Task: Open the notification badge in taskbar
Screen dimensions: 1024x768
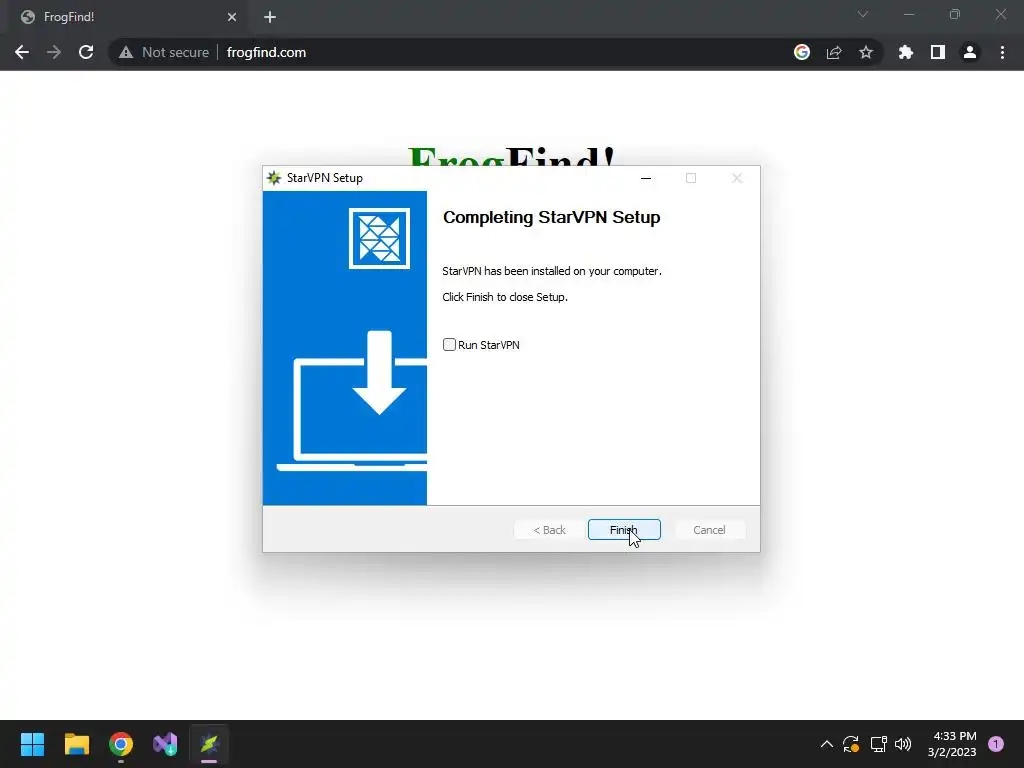Action: [996, 744]
